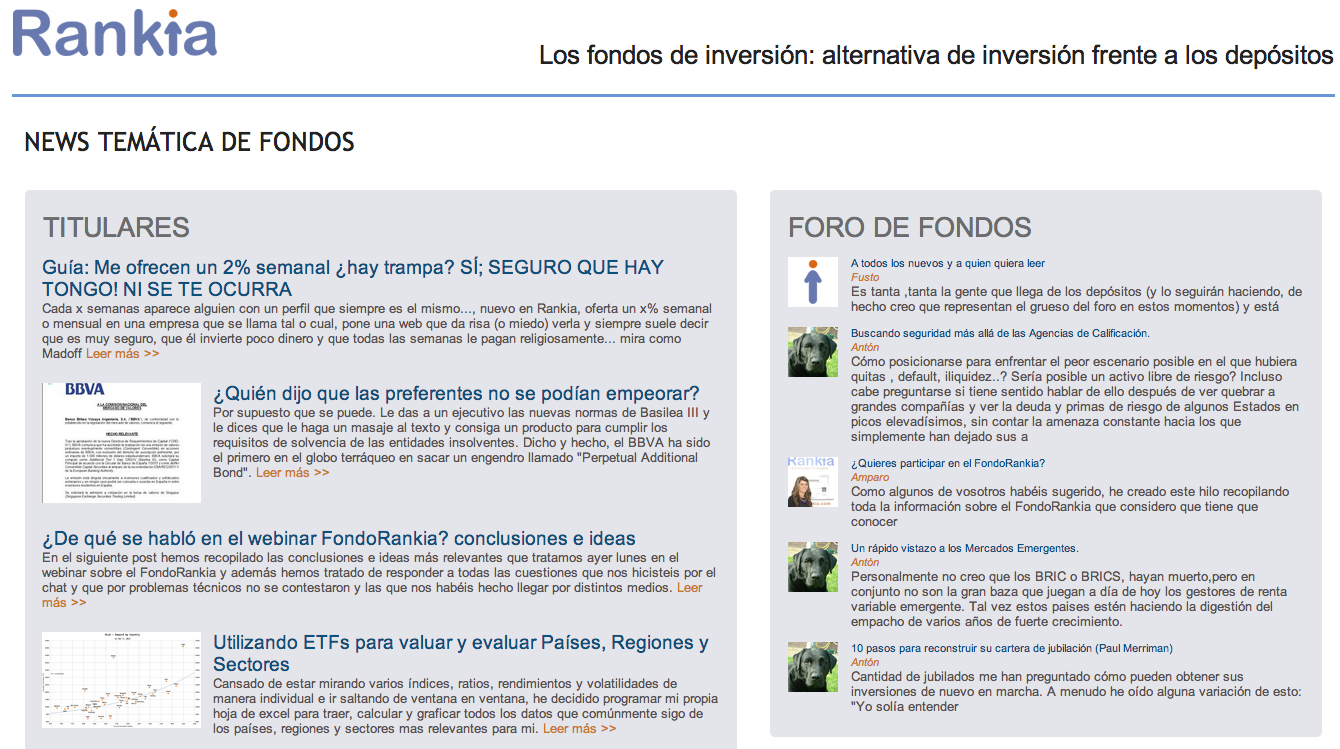The image size is (1340, 749).
Task: Open the ETF scatter chart thumbnail
Action: coord(123,680)
